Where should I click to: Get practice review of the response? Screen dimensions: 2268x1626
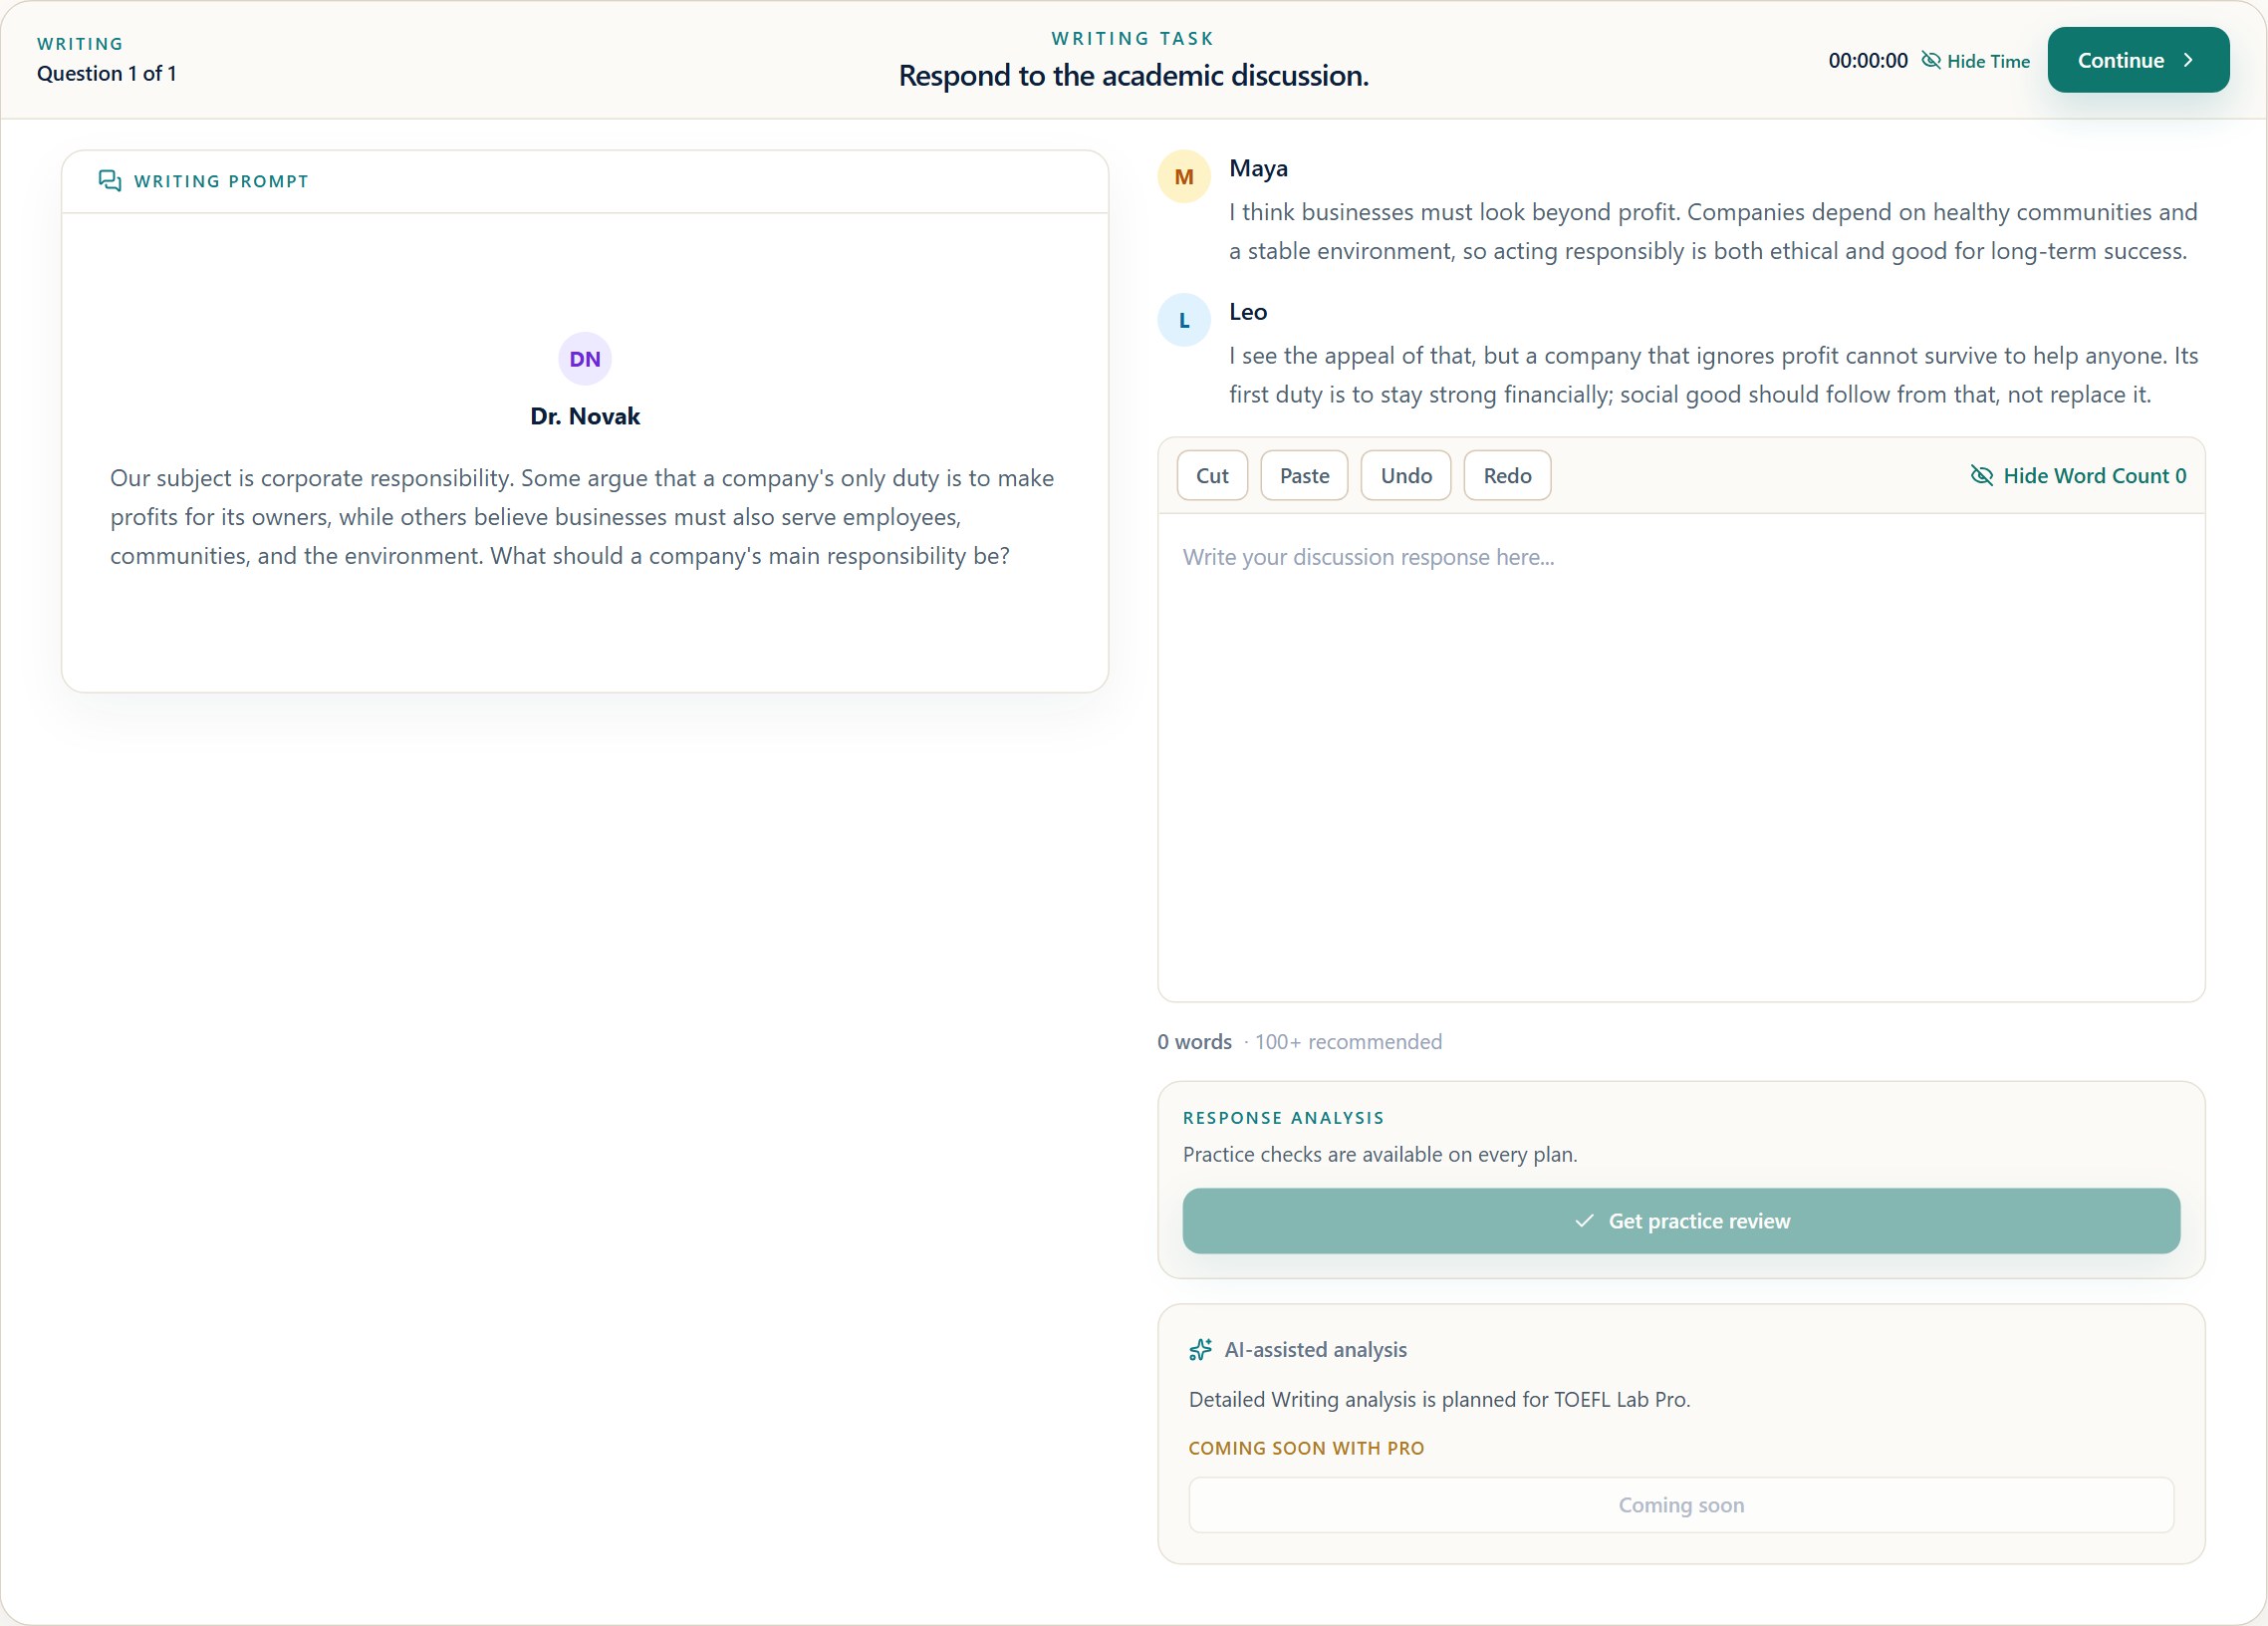pyautogui.click(x=1681, y=1221)
